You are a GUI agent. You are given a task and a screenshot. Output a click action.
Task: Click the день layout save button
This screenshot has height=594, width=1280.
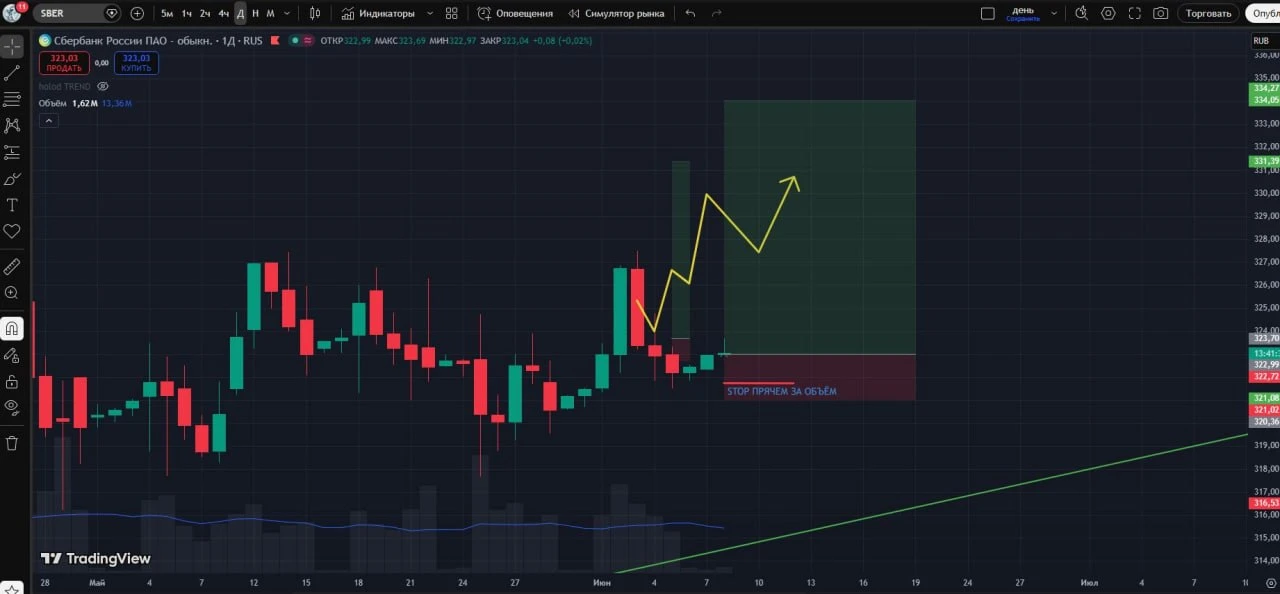point(1023,13)
